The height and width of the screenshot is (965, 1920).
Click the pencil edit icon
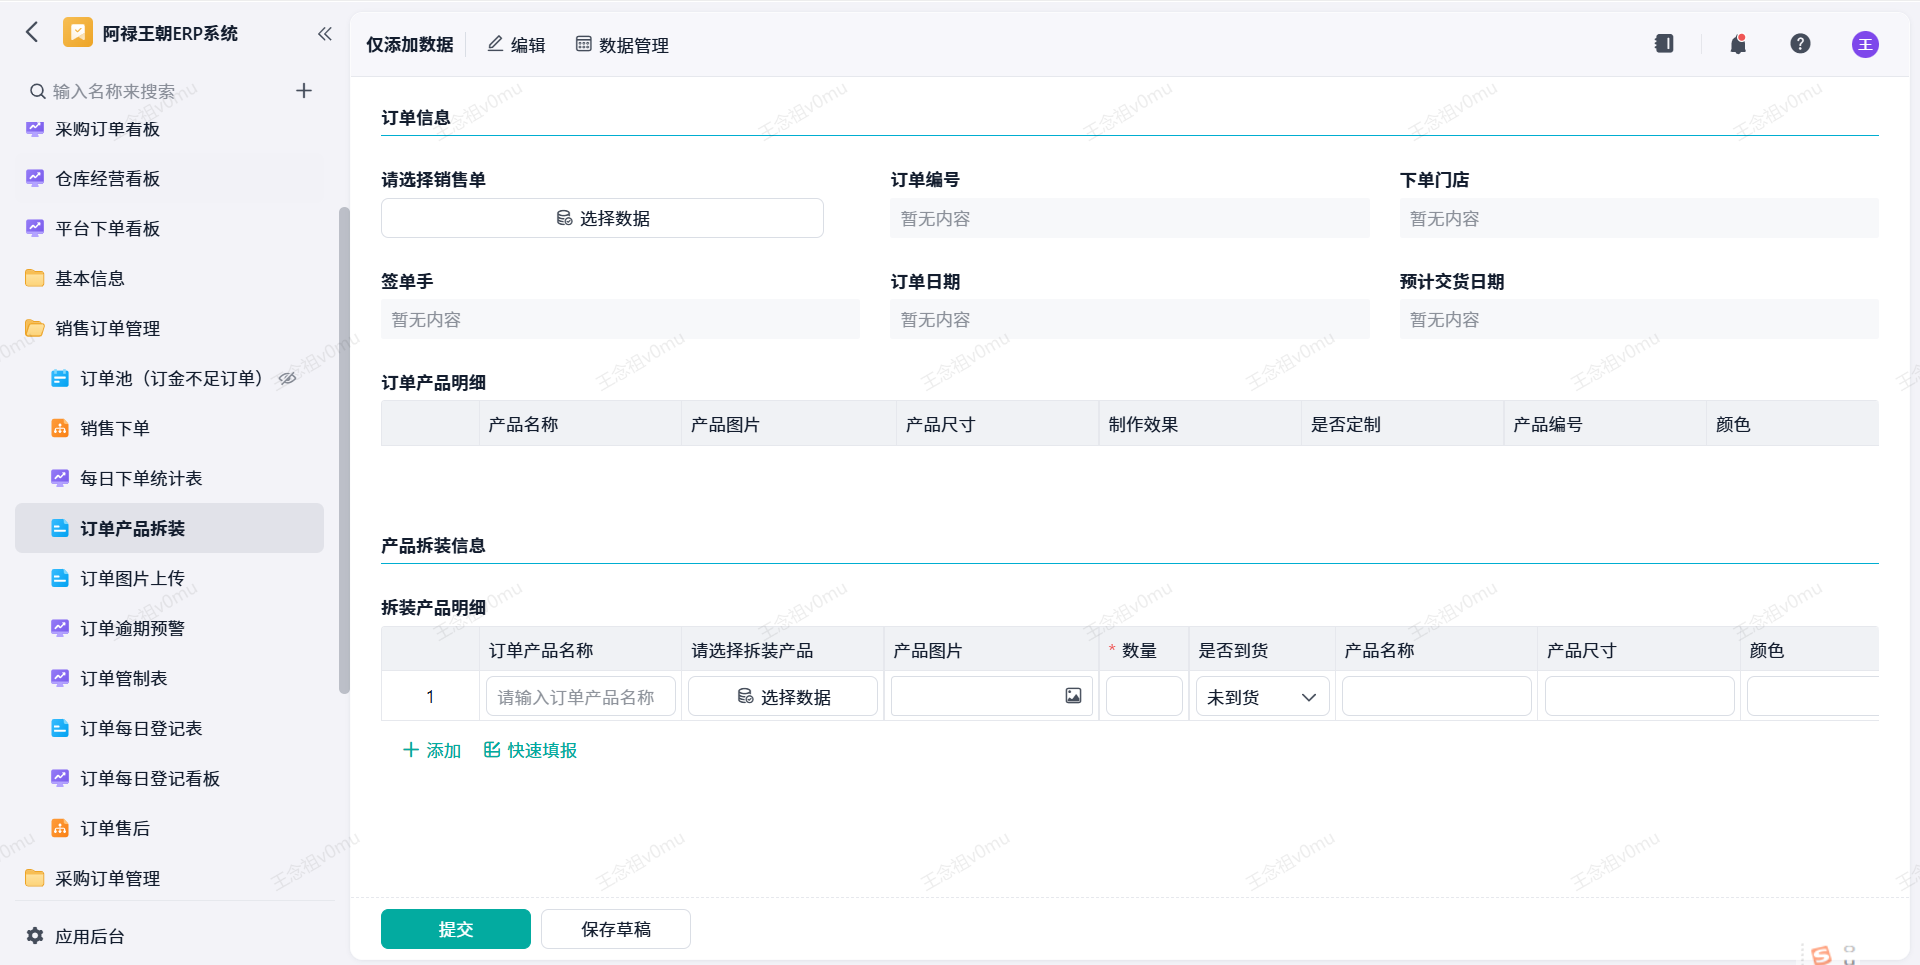pos(495,44)
